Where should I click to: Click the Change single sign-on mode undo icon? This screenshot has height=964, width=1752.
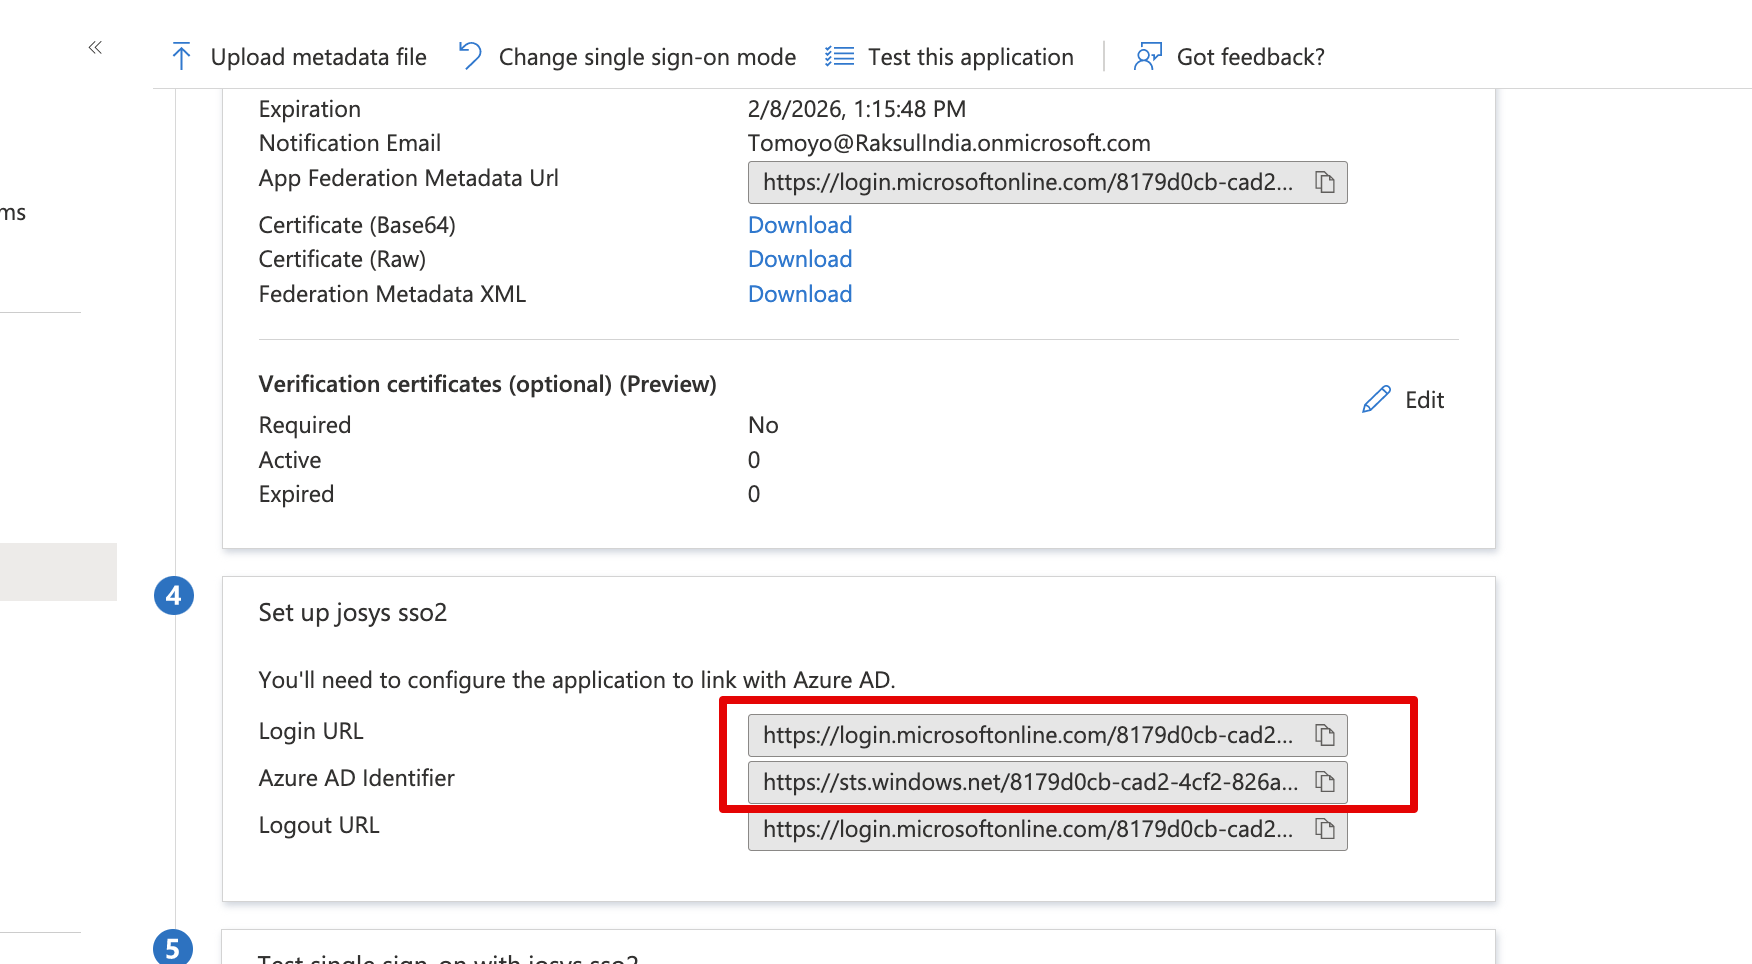point(469,56)
